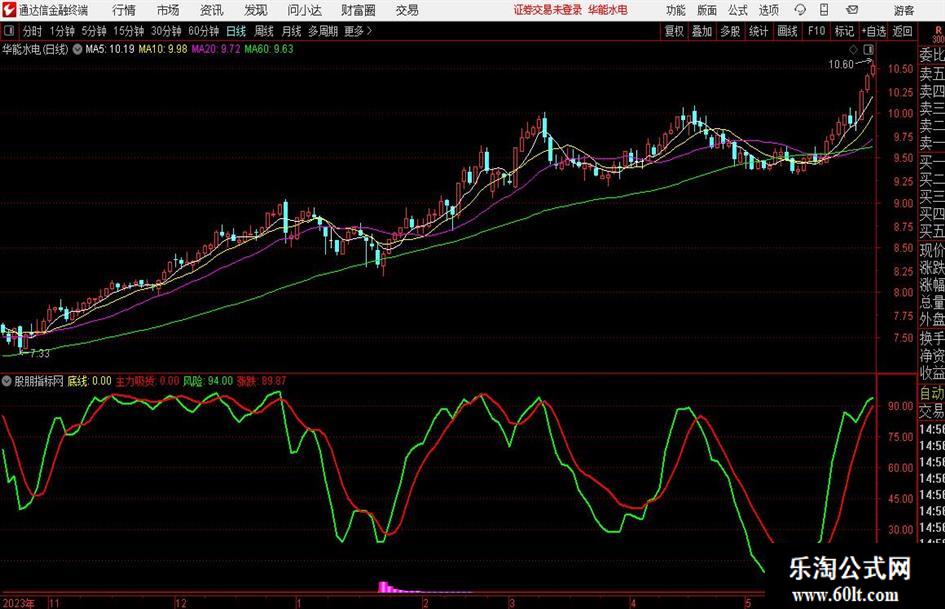The height and width of the screenshot is (609, 945).
Task: Open the 行情 menu
Action: 124,10
